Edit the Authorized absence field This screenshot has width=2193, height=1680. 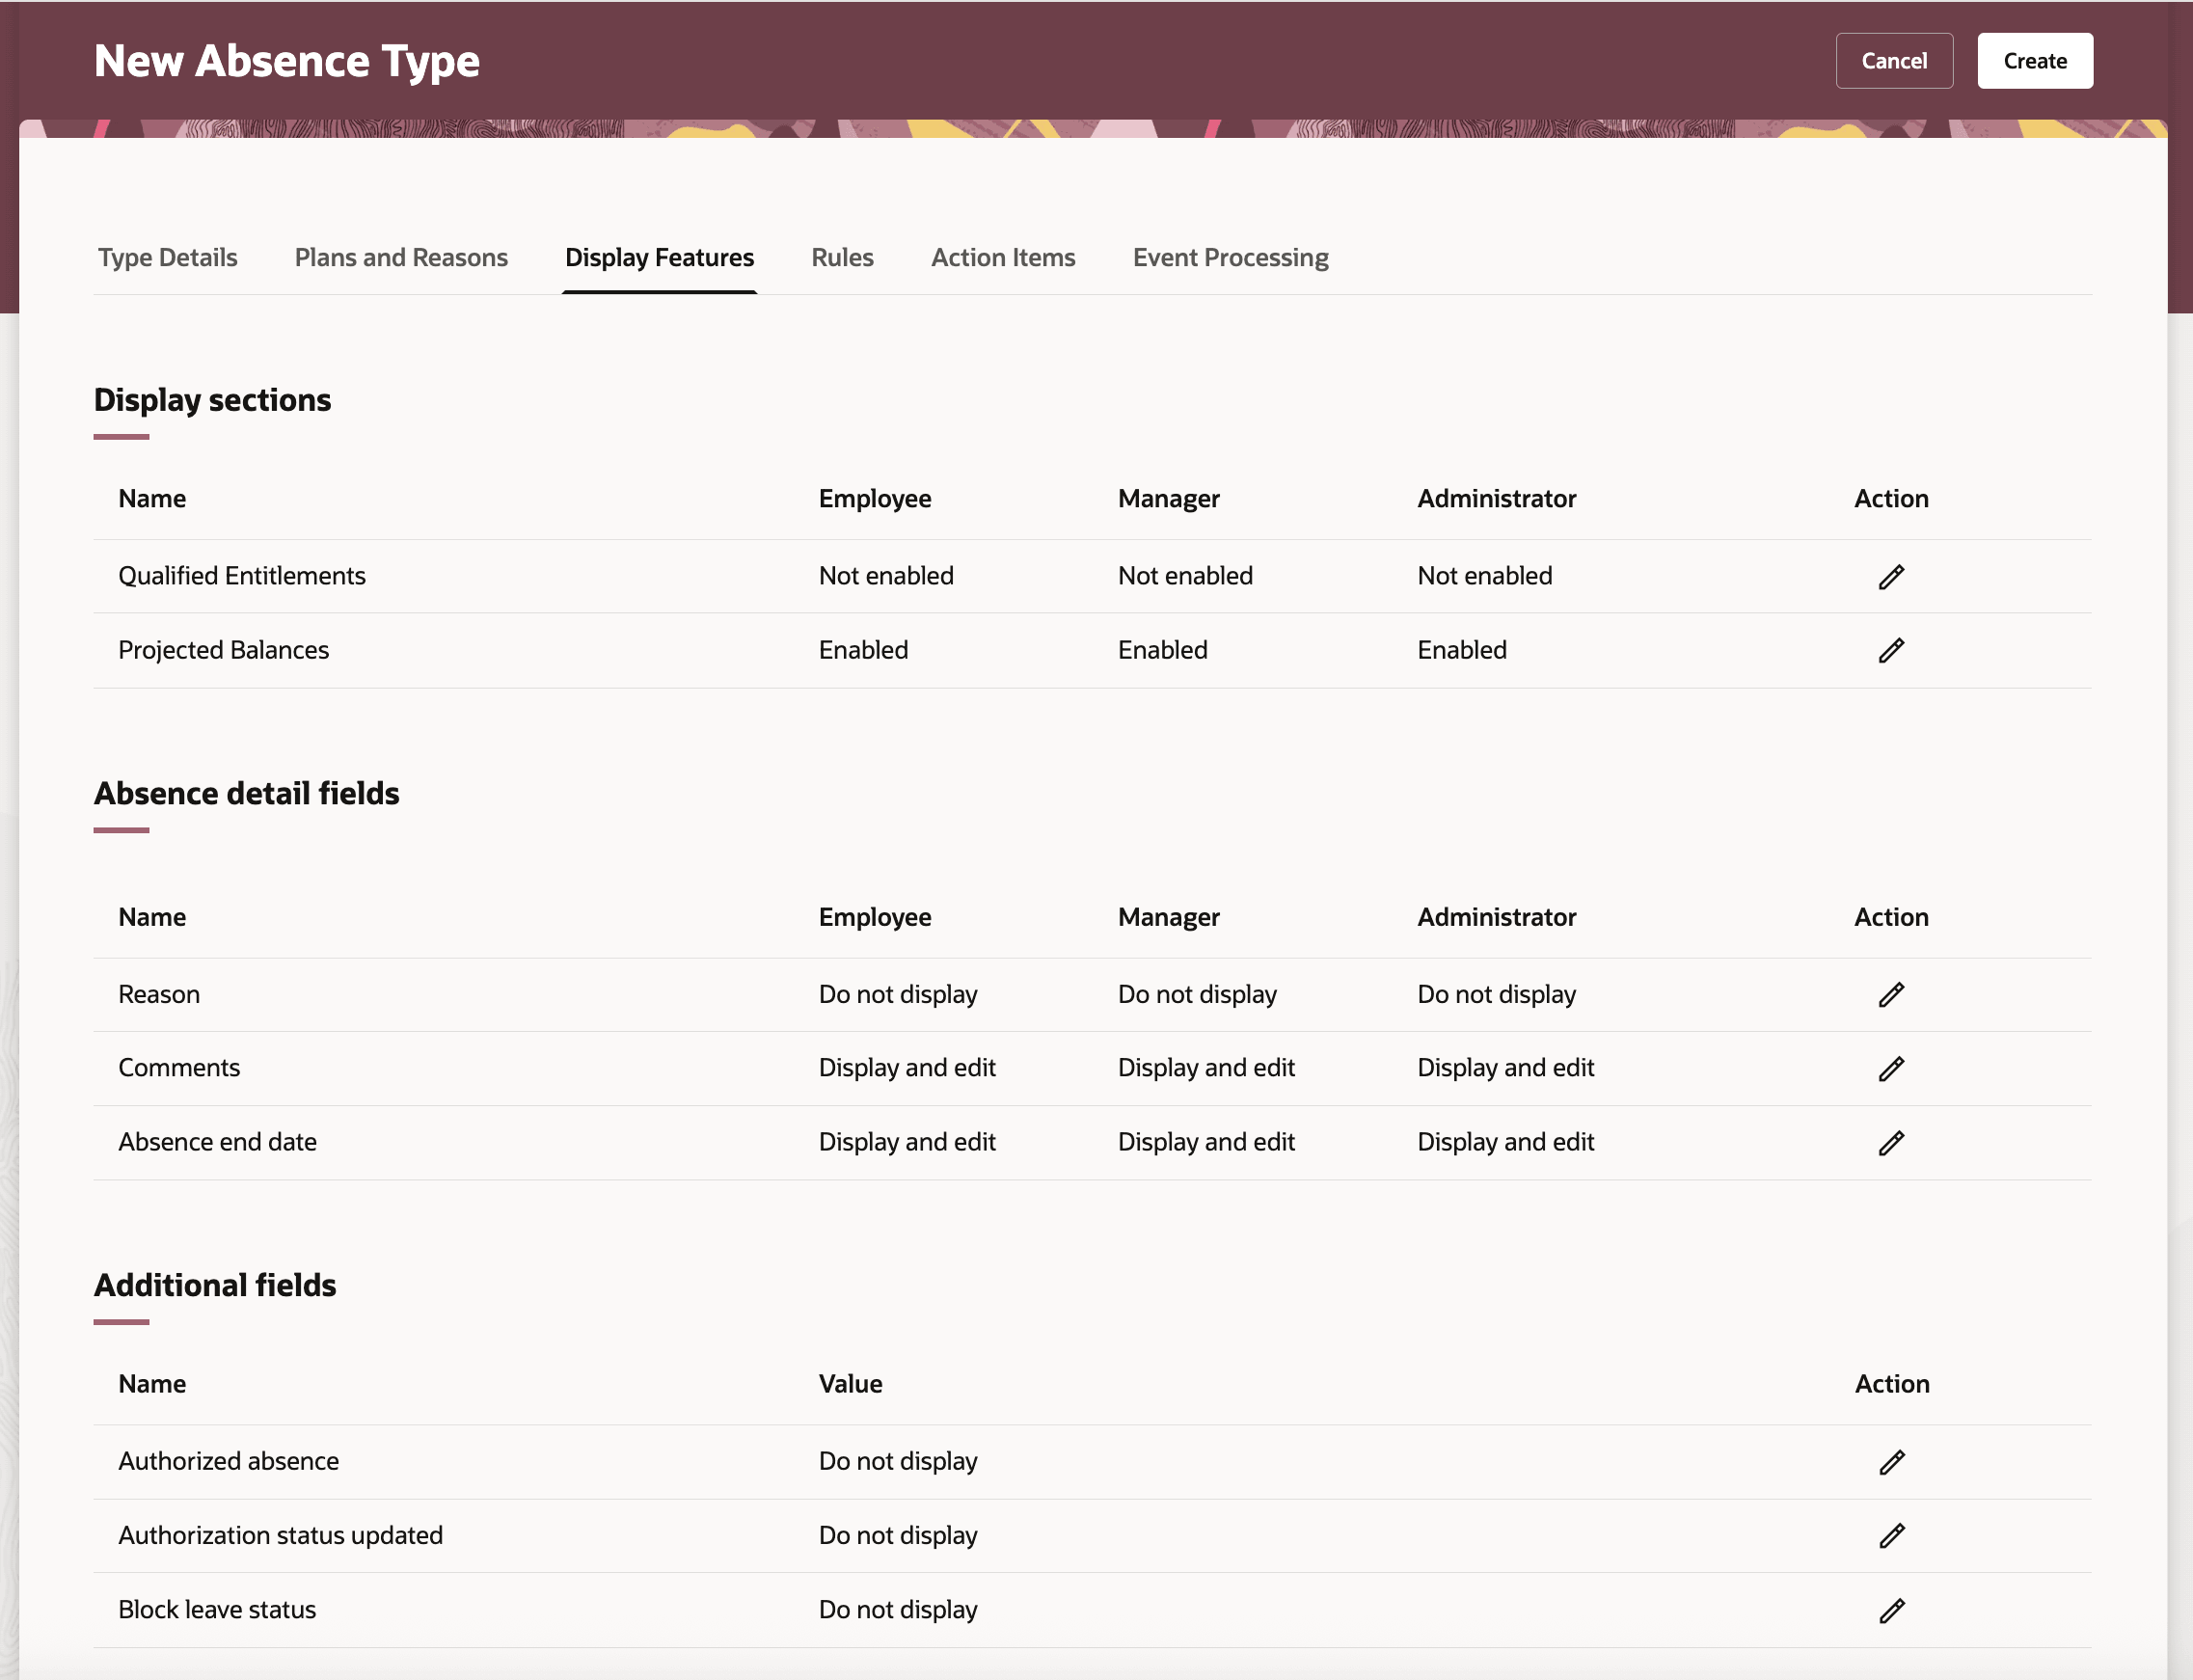click(1890, 1462)
